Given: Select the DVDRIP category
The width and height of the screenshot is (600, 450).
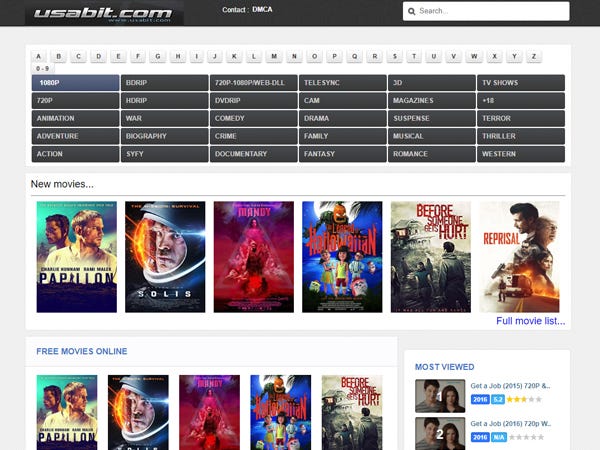Looking at the screenshot, I should click(254, 101).
